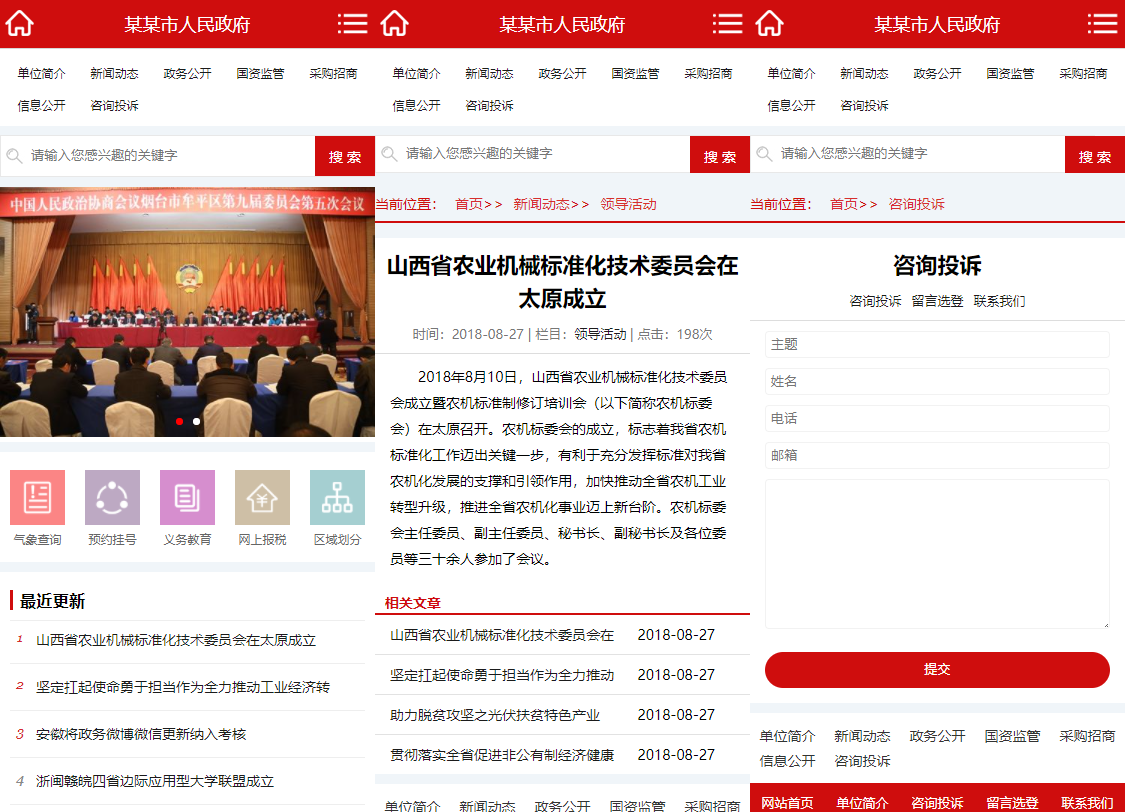Select the red carousel dot on the banner
Image resolution: width=1125 pixels, height=812 pixels.
coord(179,421)
